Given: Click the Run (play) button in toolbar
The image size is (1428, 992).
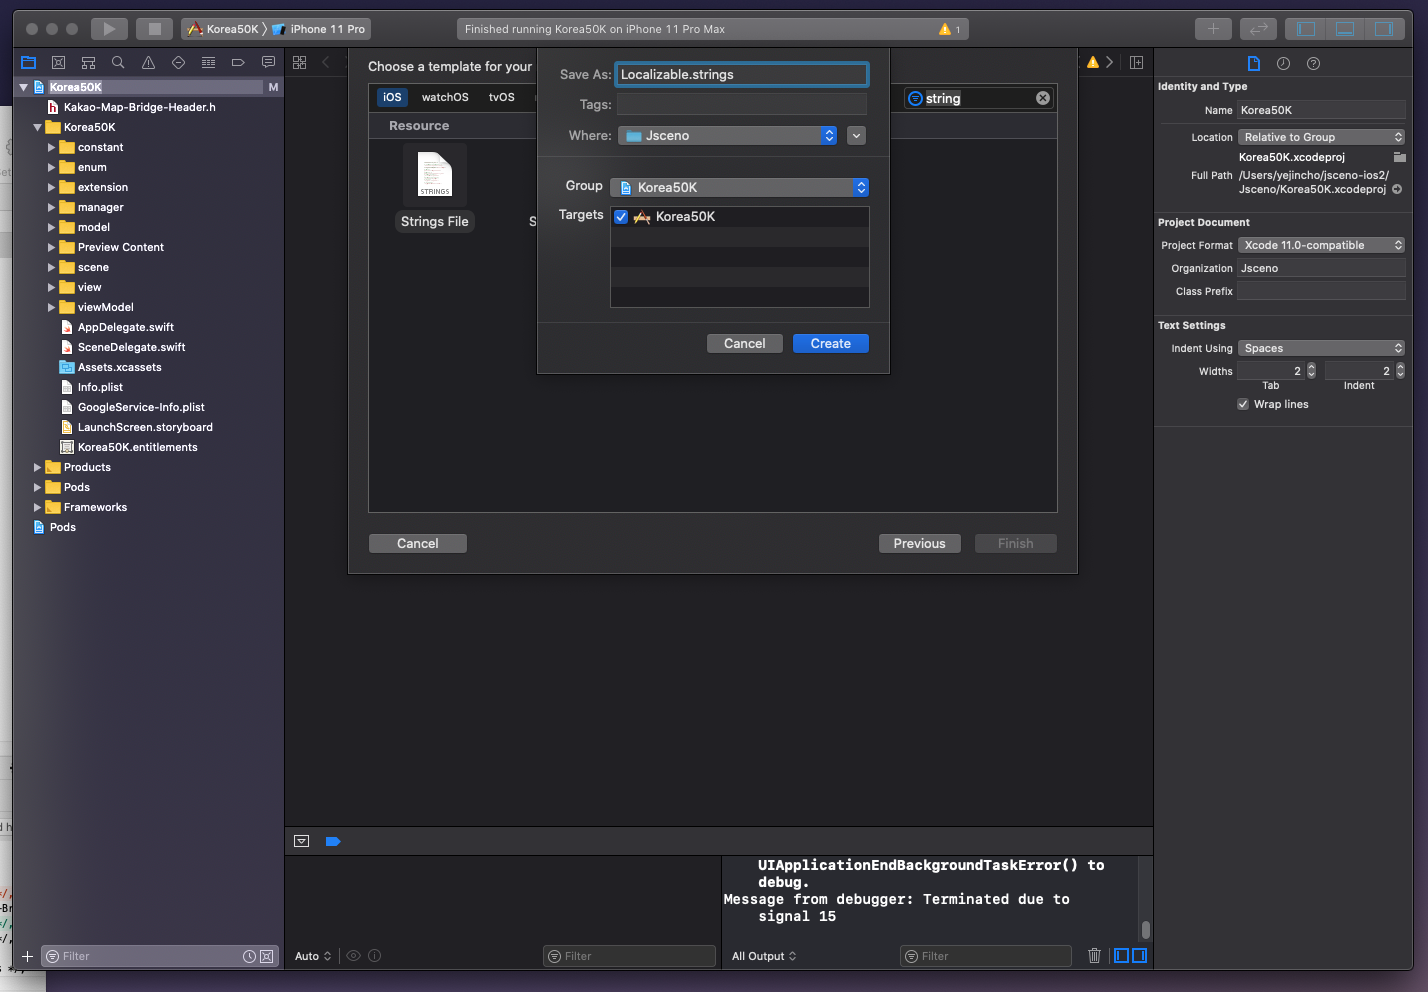Looking at the screenshot, I should pyautogui.click(x=110, y=29).
